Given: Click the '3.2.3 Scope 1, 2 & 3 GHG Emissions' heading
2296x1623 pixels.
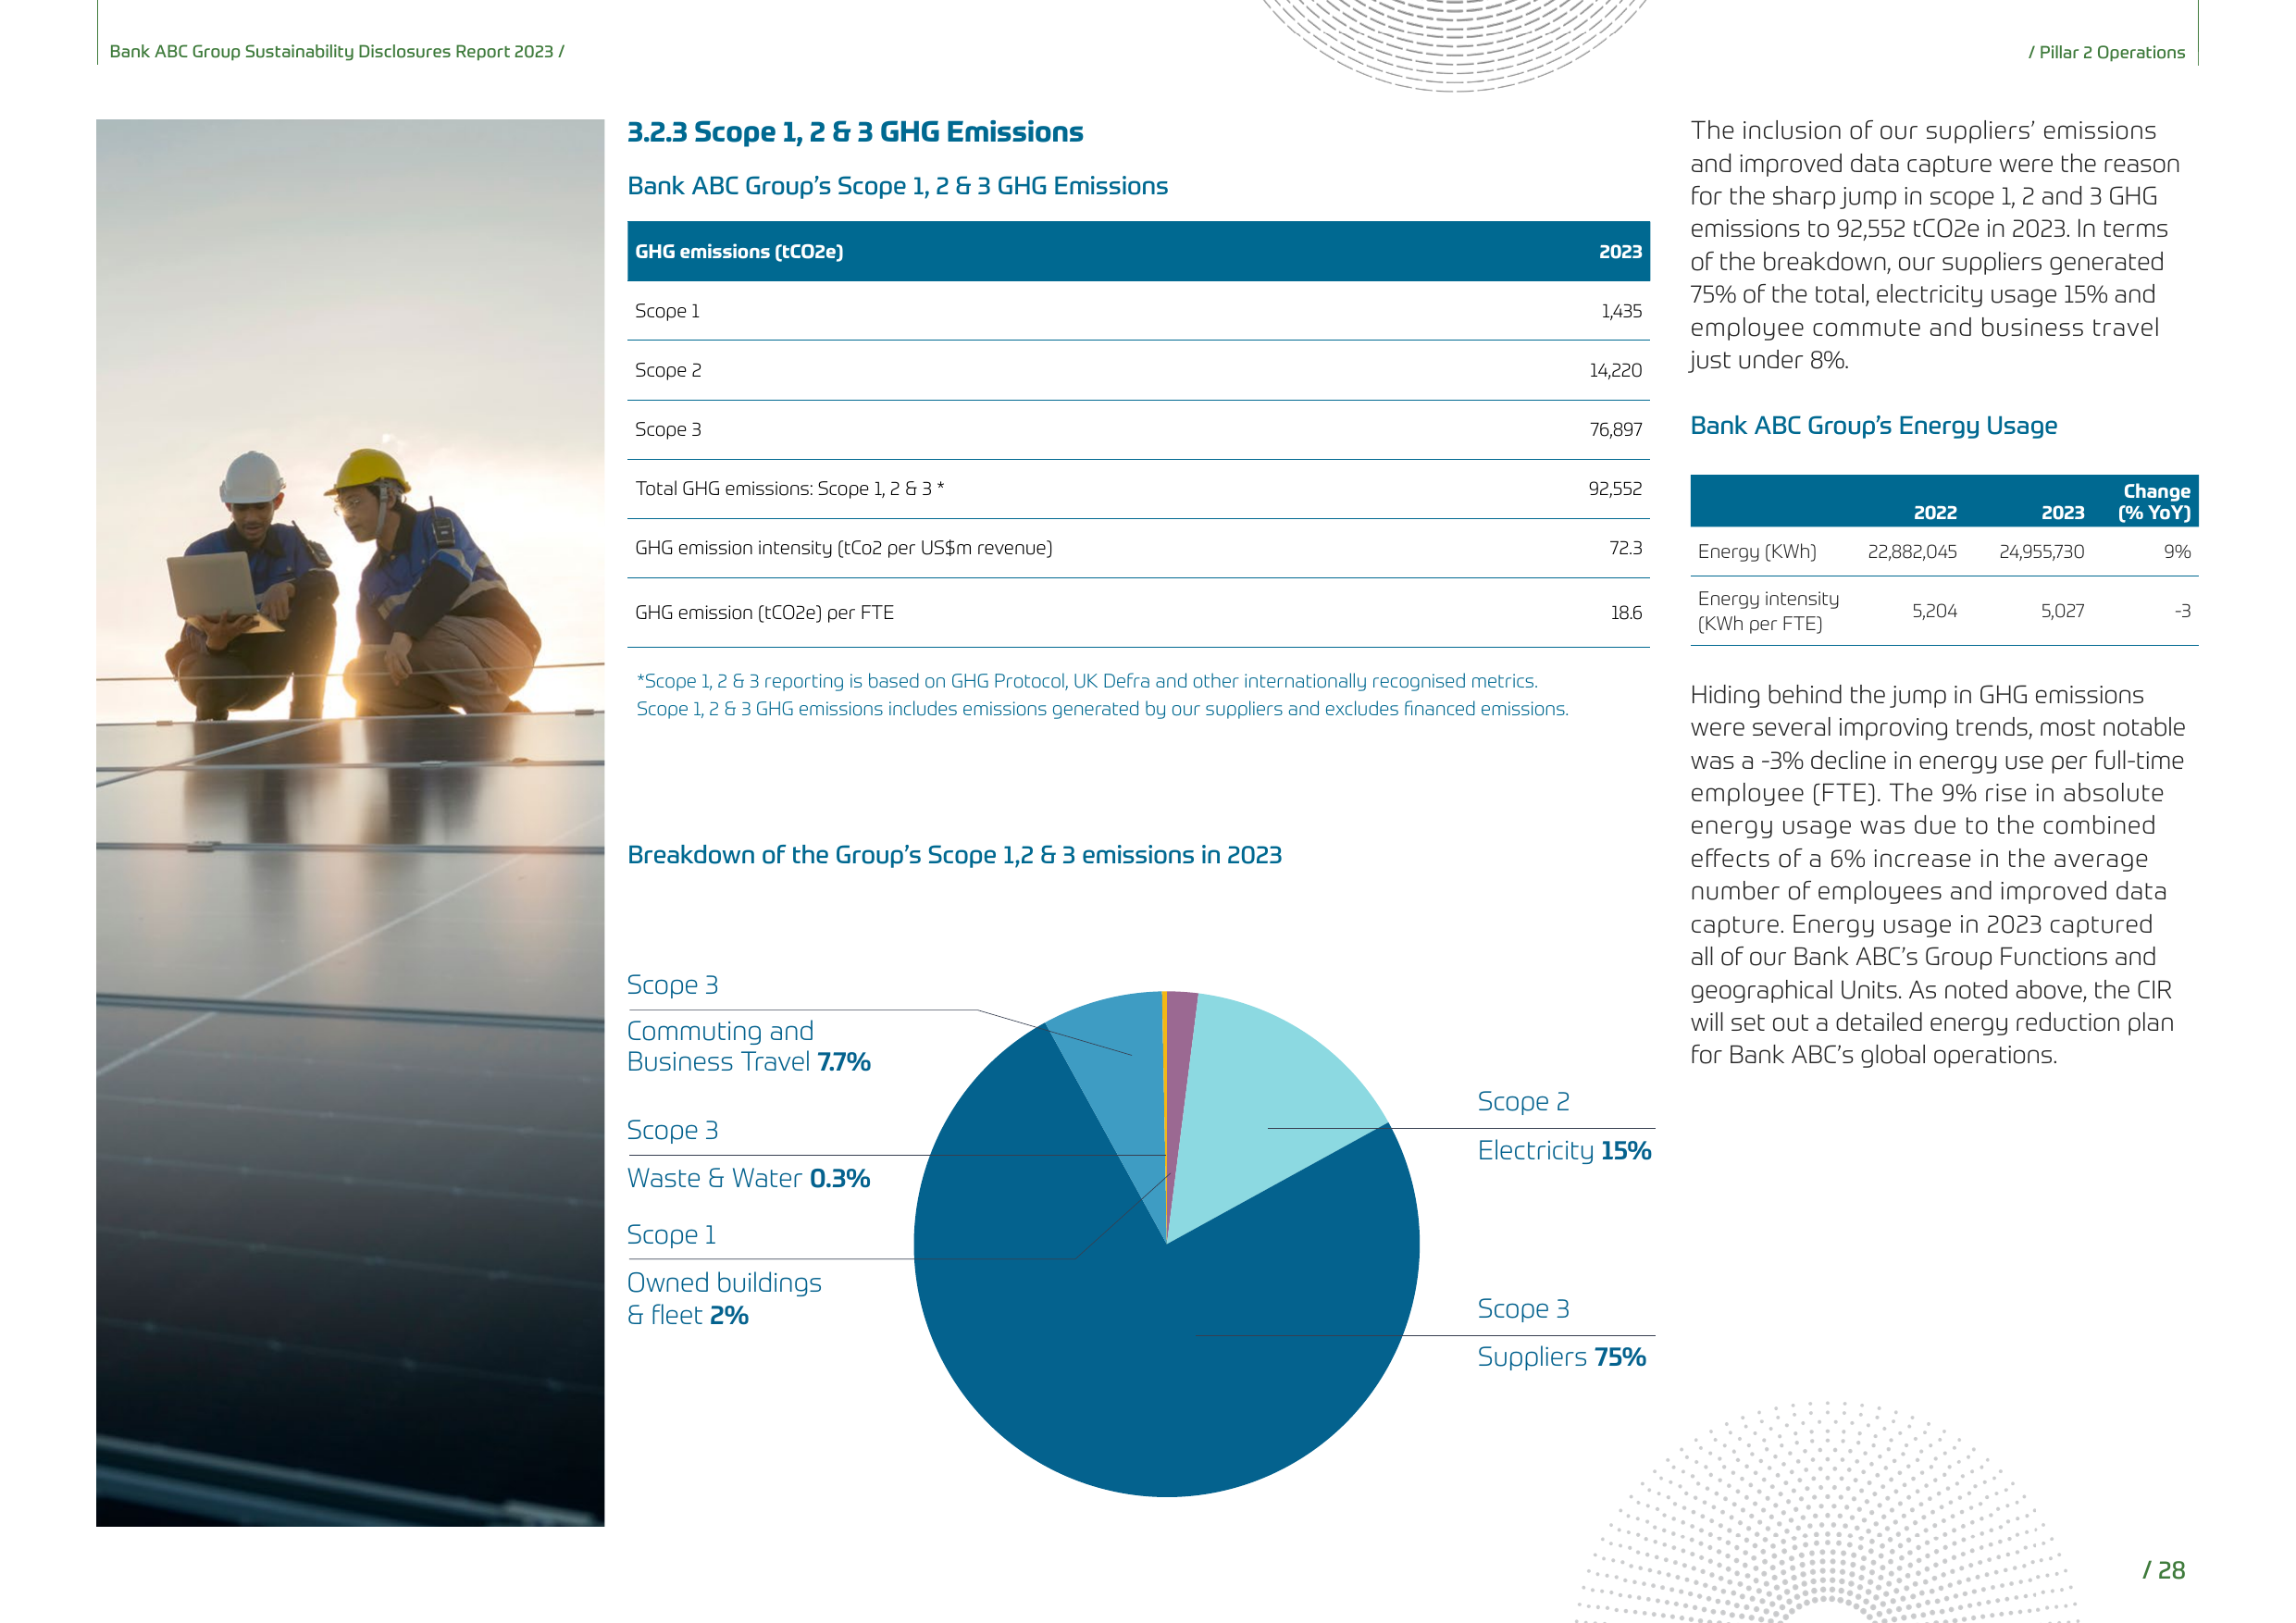Looking at the screenshot, I should [x=855, y=132].
